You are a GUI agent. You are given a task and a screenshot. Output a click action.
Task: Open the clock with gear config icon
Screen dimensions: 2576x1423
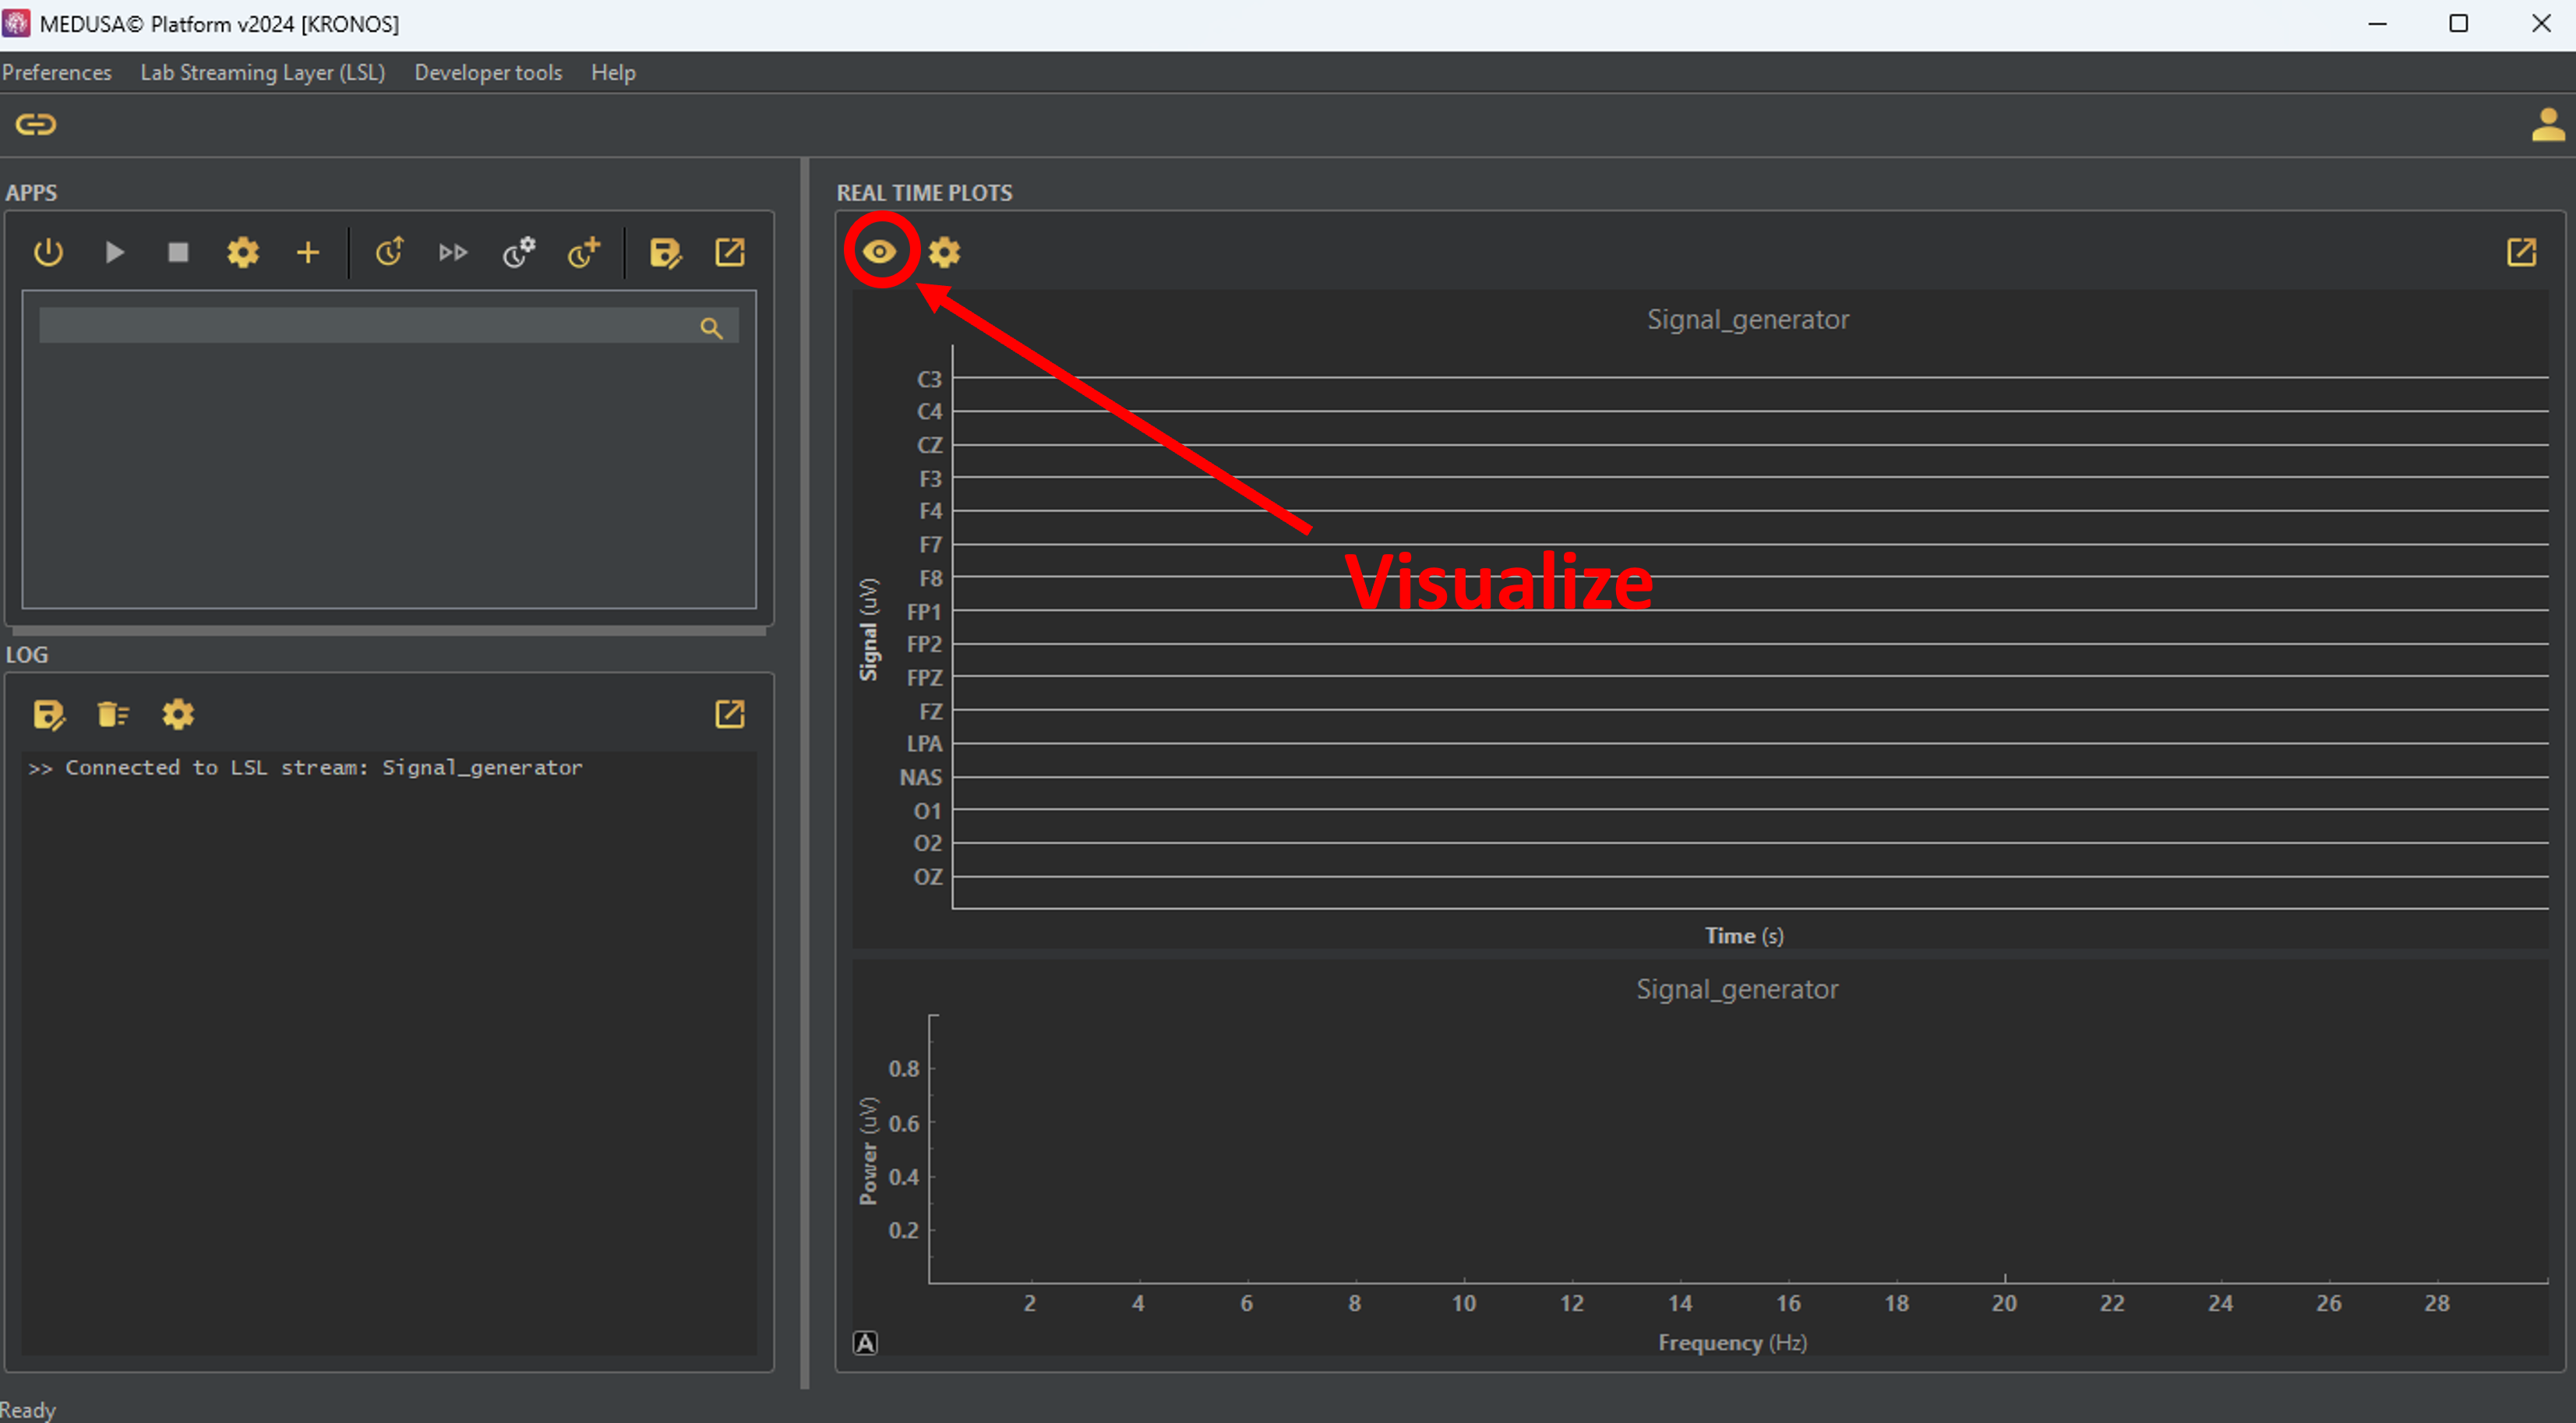[x=518, y=252]
